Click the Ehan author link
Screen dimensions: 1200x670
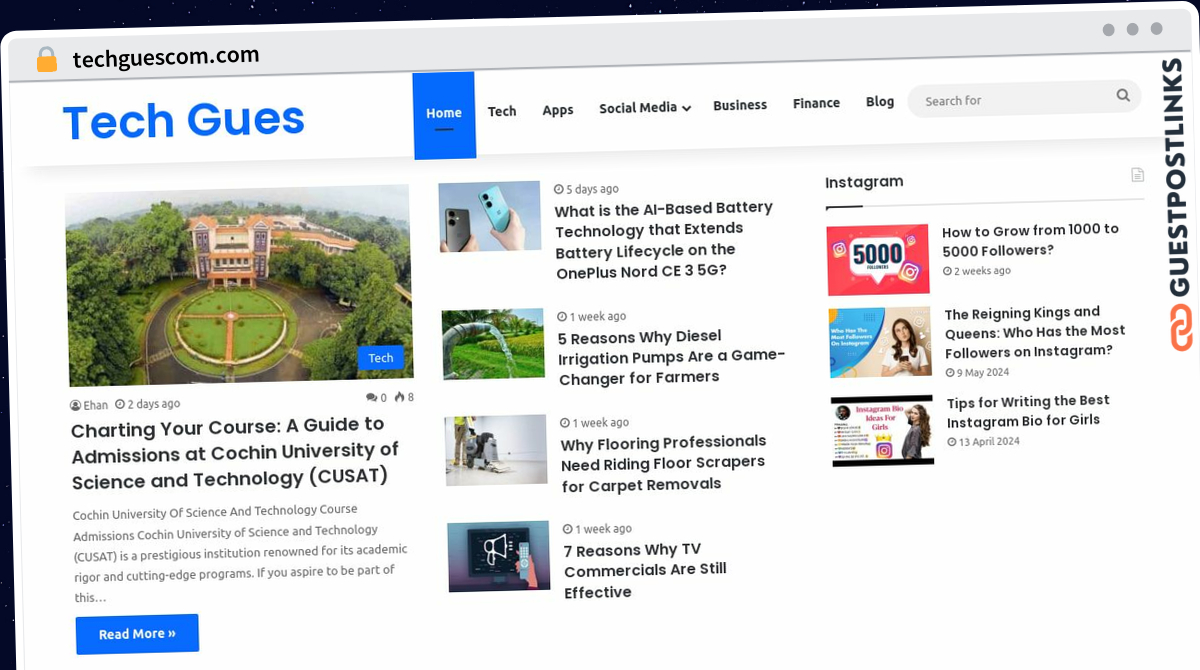click(x=96, y=405)
